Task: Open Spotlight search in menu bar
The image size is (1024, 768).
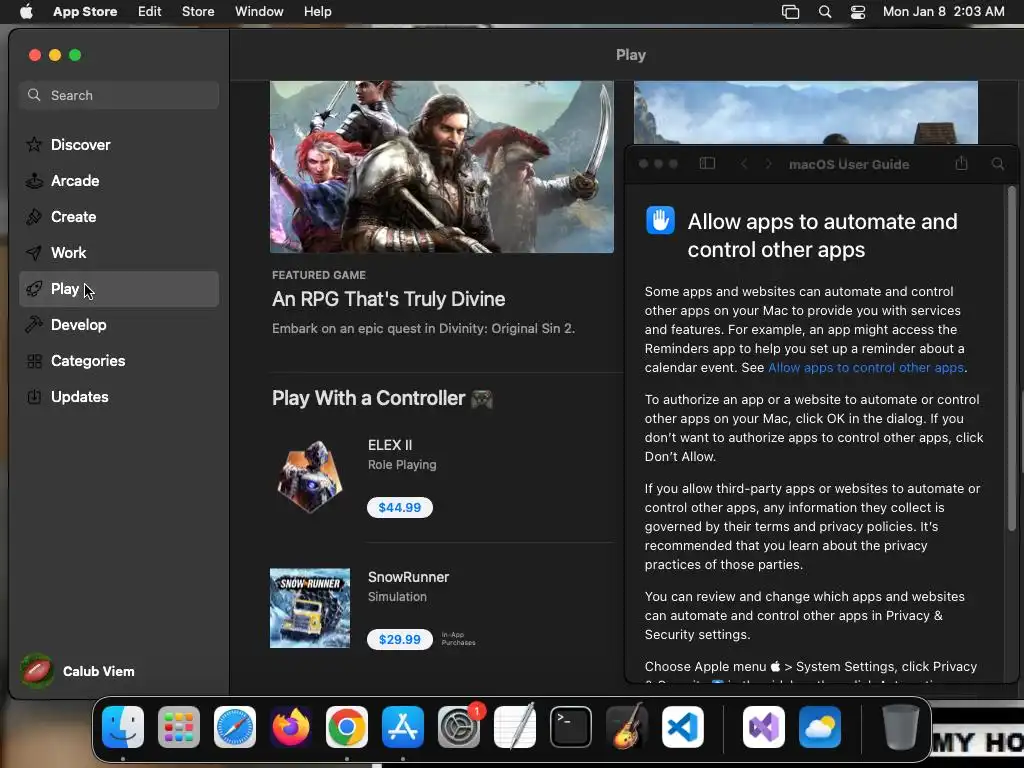Action: (825, 12)
